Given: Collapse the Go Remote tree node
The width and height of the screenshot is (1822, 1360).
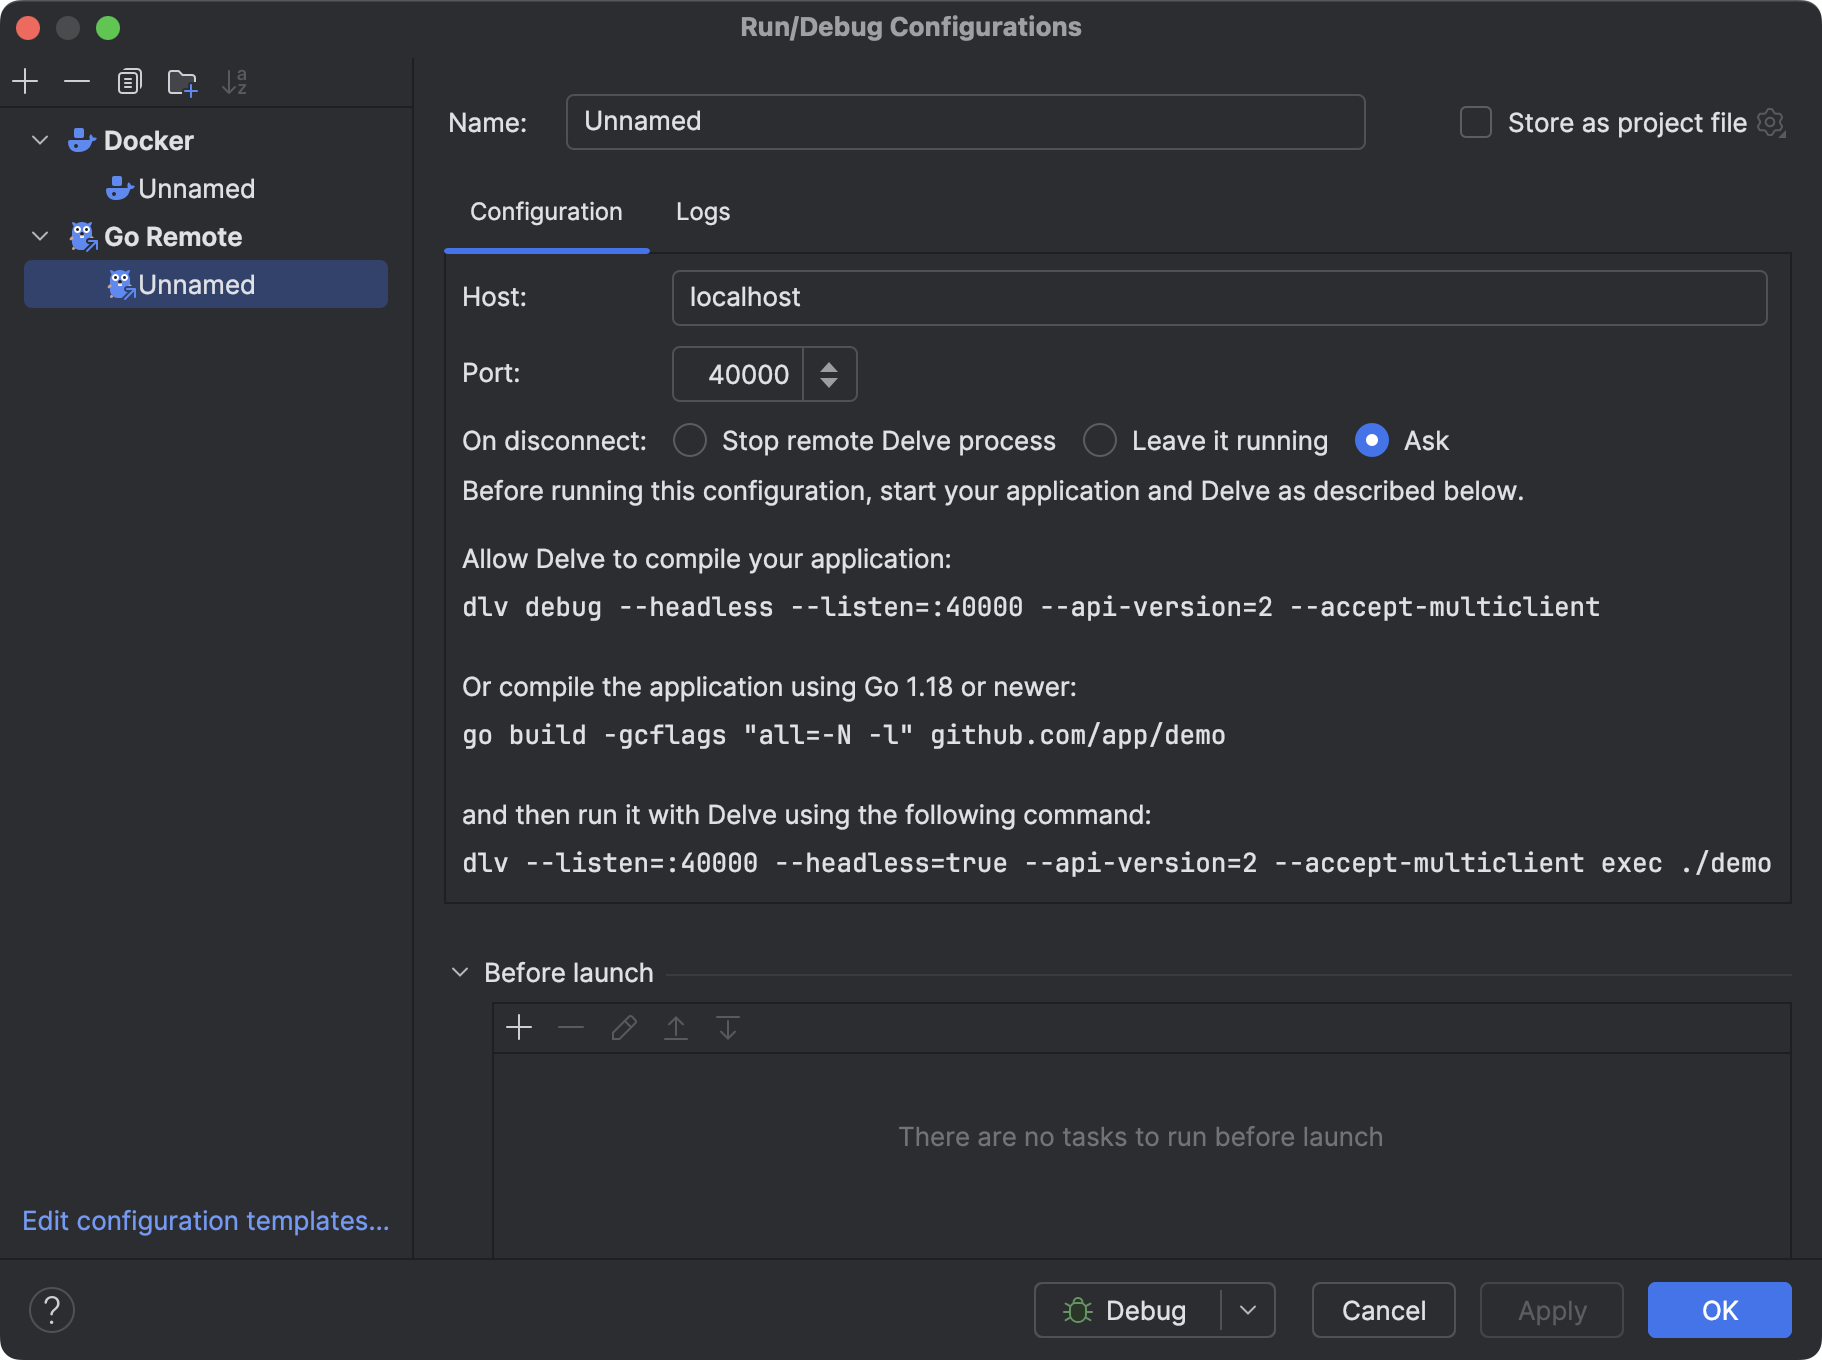Looking at the screenshot, I should (x=39, y=236).
